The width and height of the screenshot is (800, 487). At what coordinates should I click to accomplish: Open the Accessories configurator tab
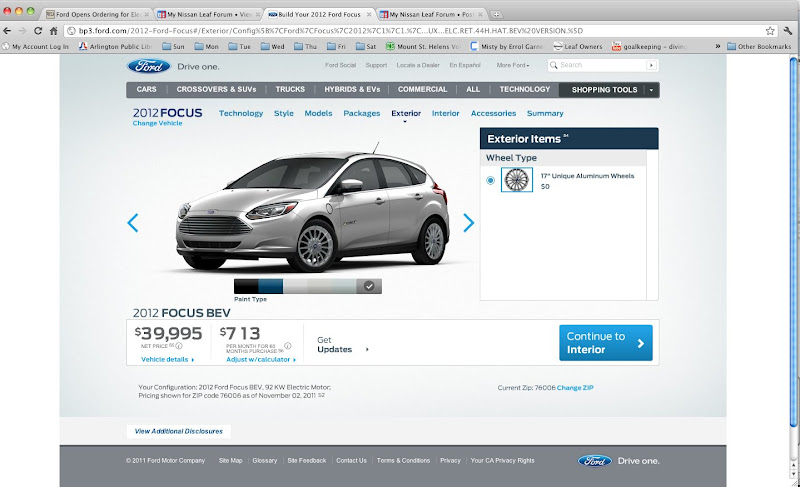pos(493,113)
